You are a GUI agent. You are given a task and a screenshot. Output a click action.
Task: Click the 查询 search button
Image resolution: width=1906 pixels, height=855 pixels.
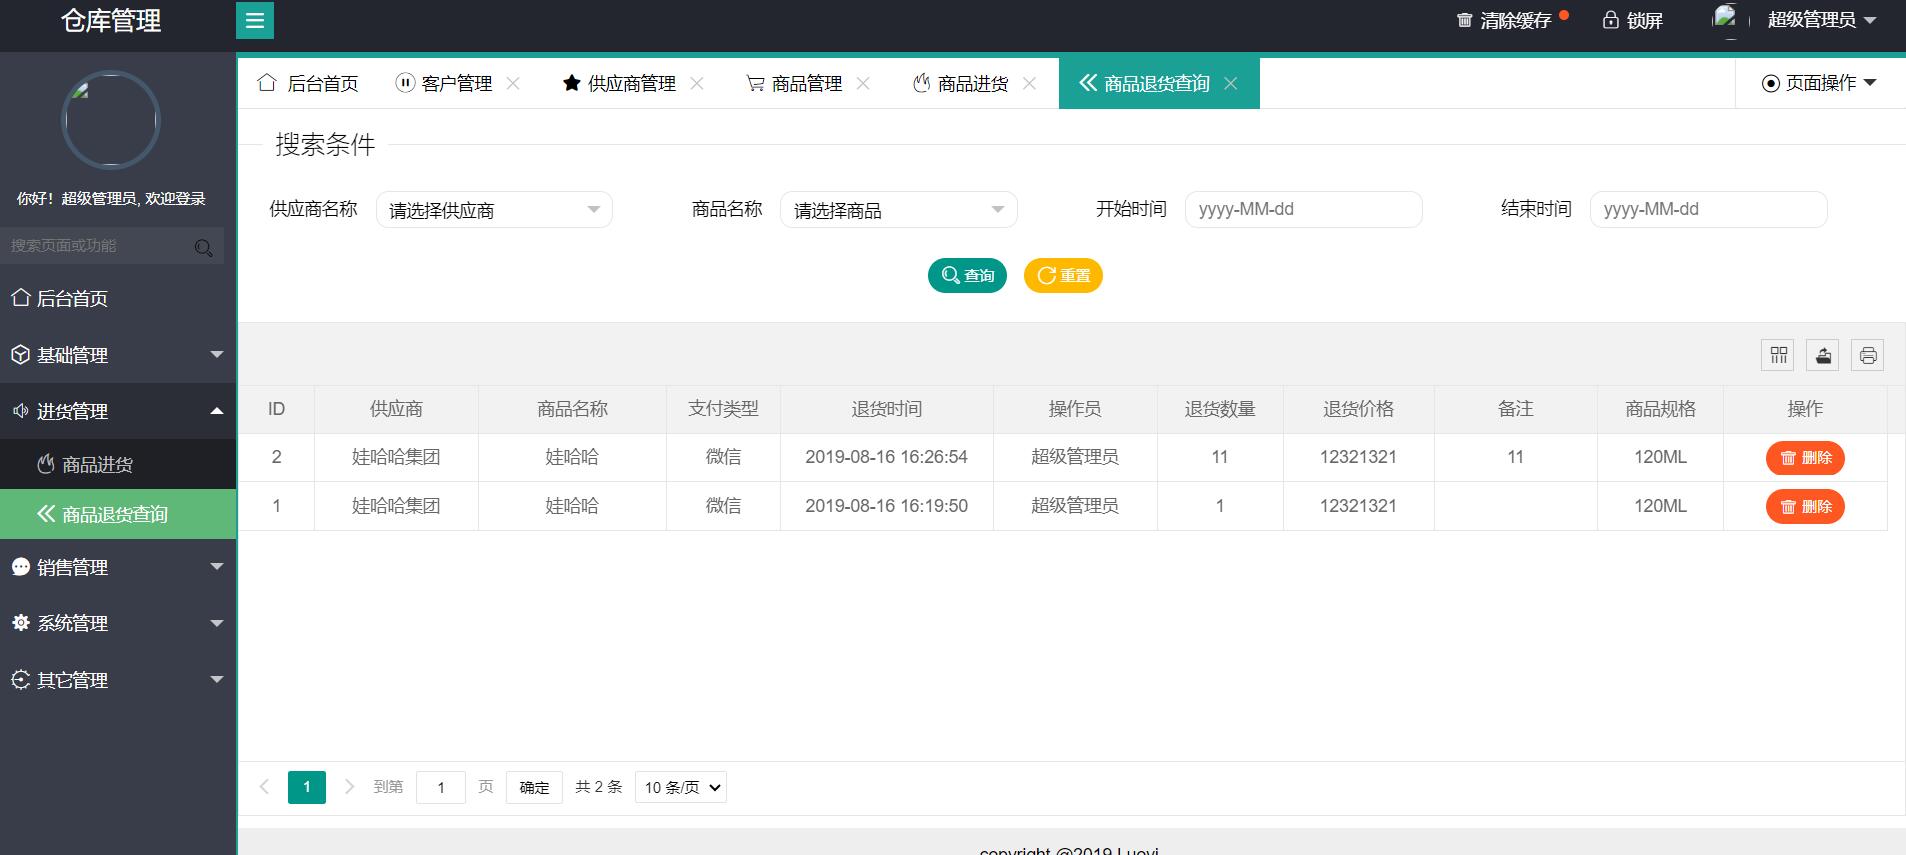point(967,276)
